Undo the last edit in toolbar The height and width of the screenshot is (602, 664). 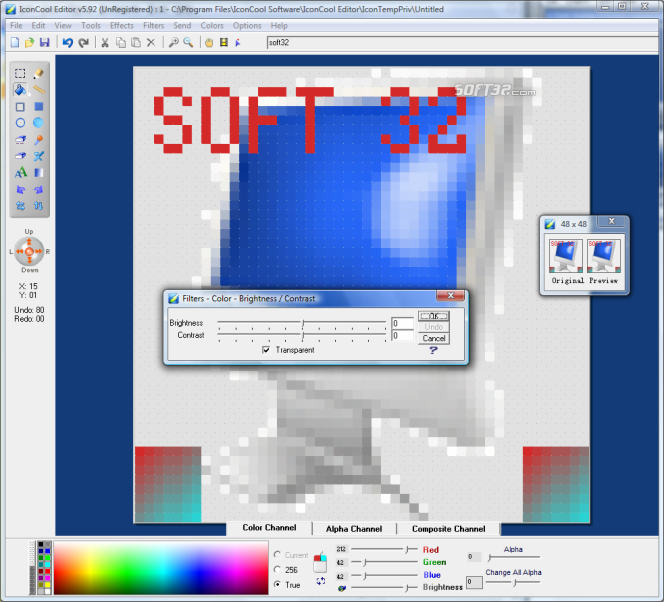[68, 42]
